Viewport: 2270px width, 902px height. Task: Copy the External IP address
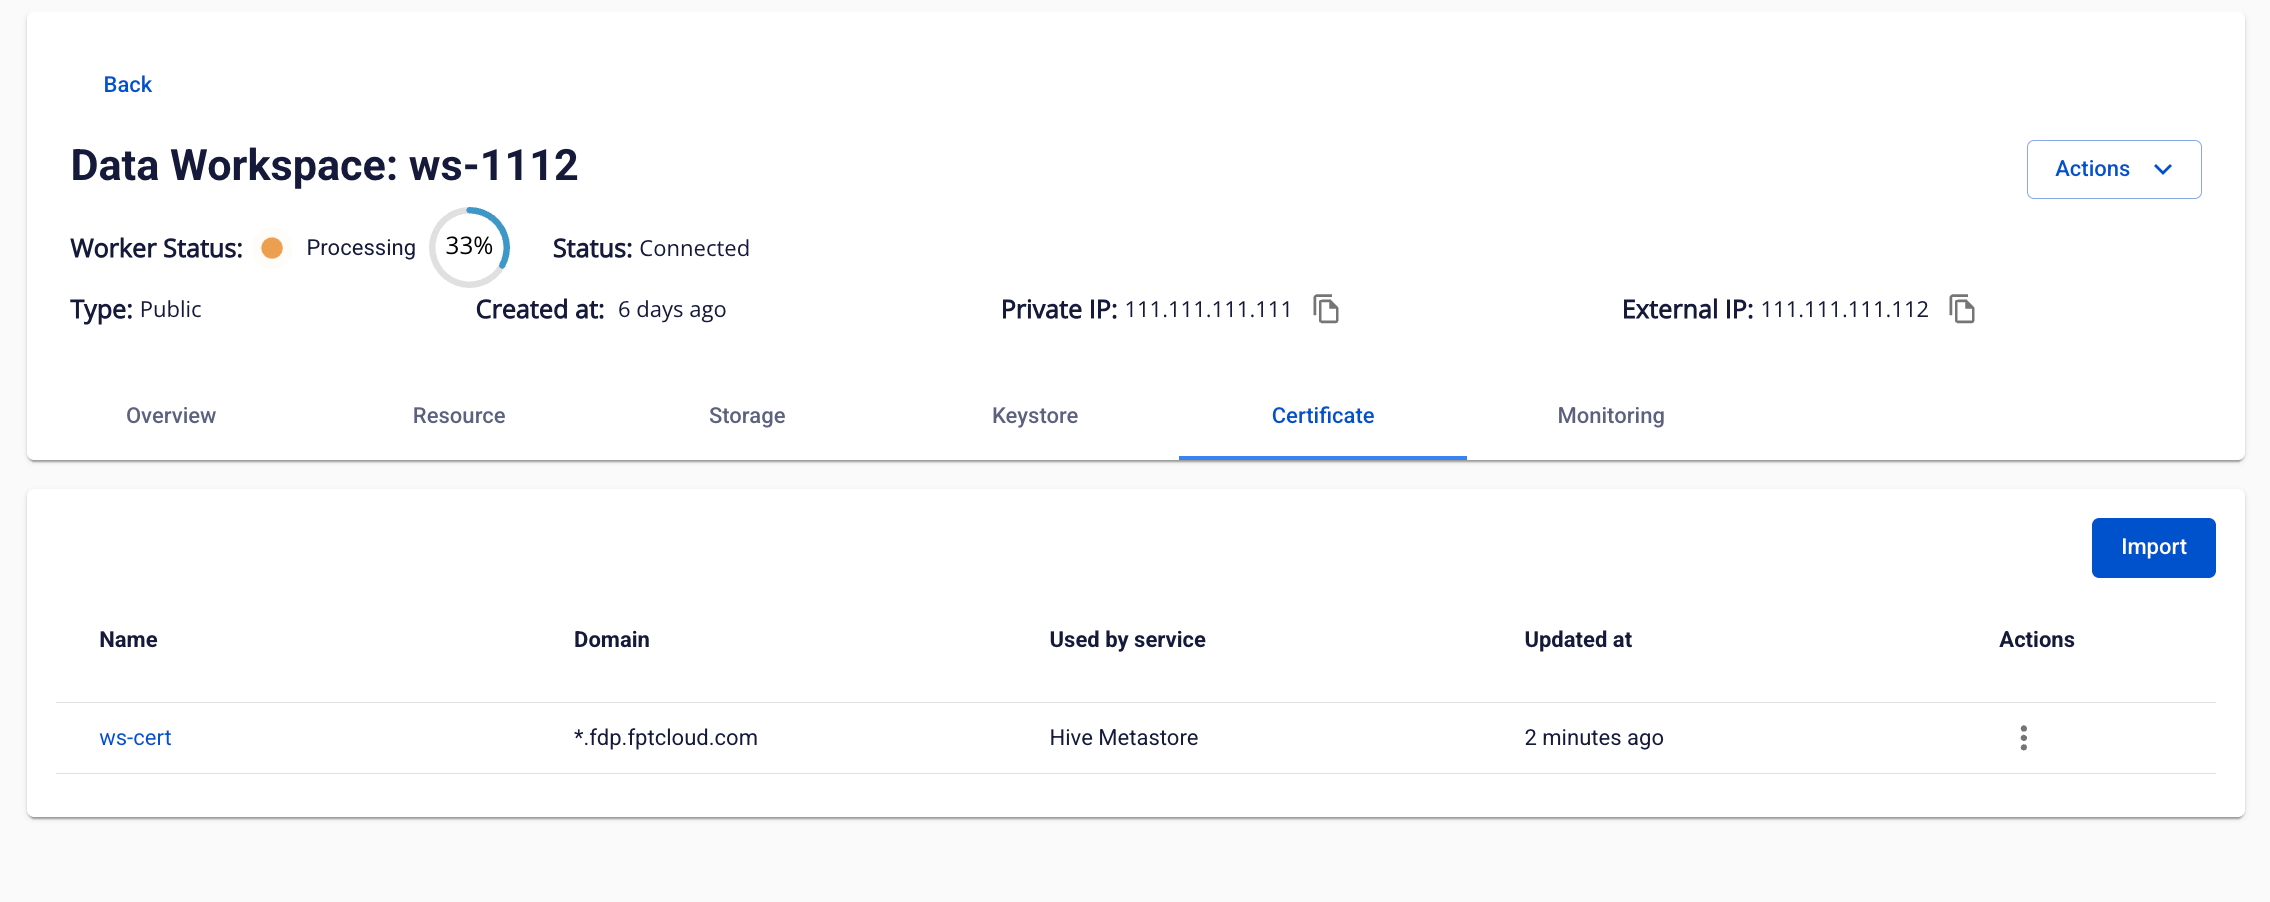(1962, 309)
